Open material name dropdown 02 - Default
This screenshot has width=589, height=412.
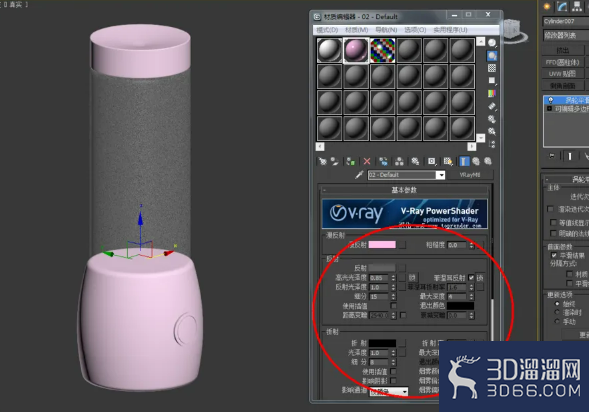(x=440, y=175)
